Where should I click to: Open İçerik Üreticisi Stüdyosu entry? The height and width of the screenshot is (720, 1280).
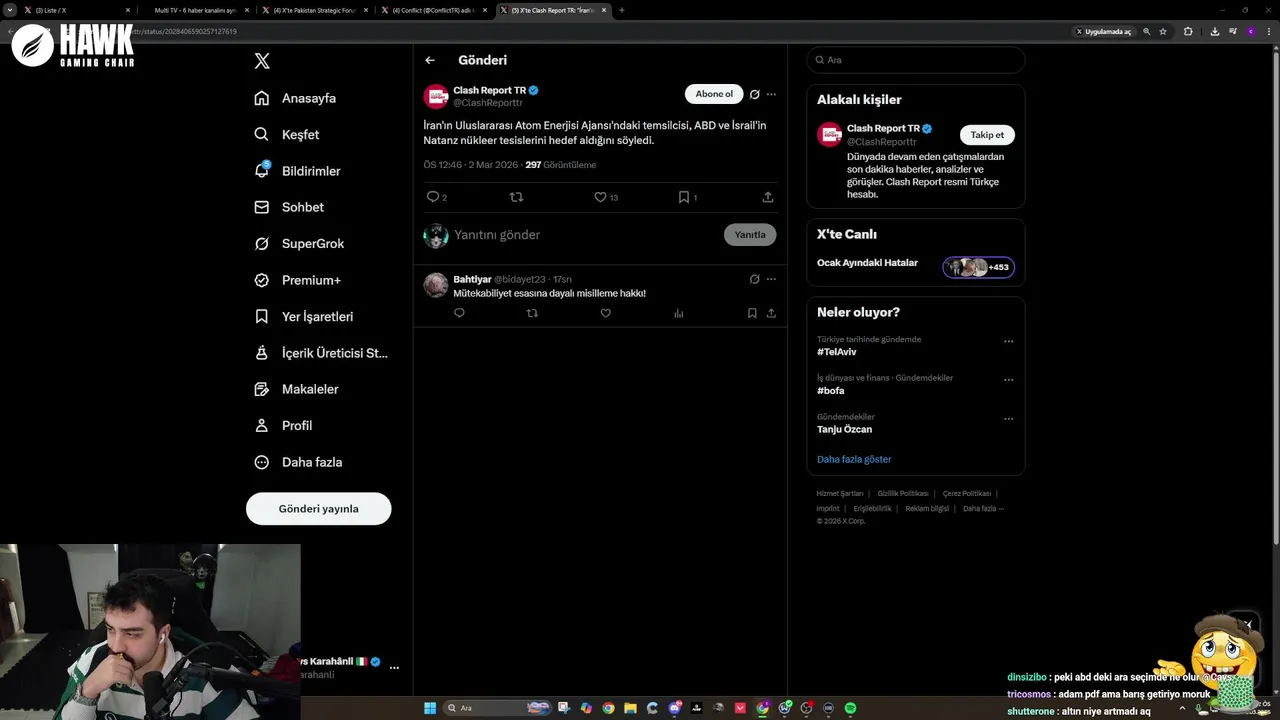tap(321, 353)
